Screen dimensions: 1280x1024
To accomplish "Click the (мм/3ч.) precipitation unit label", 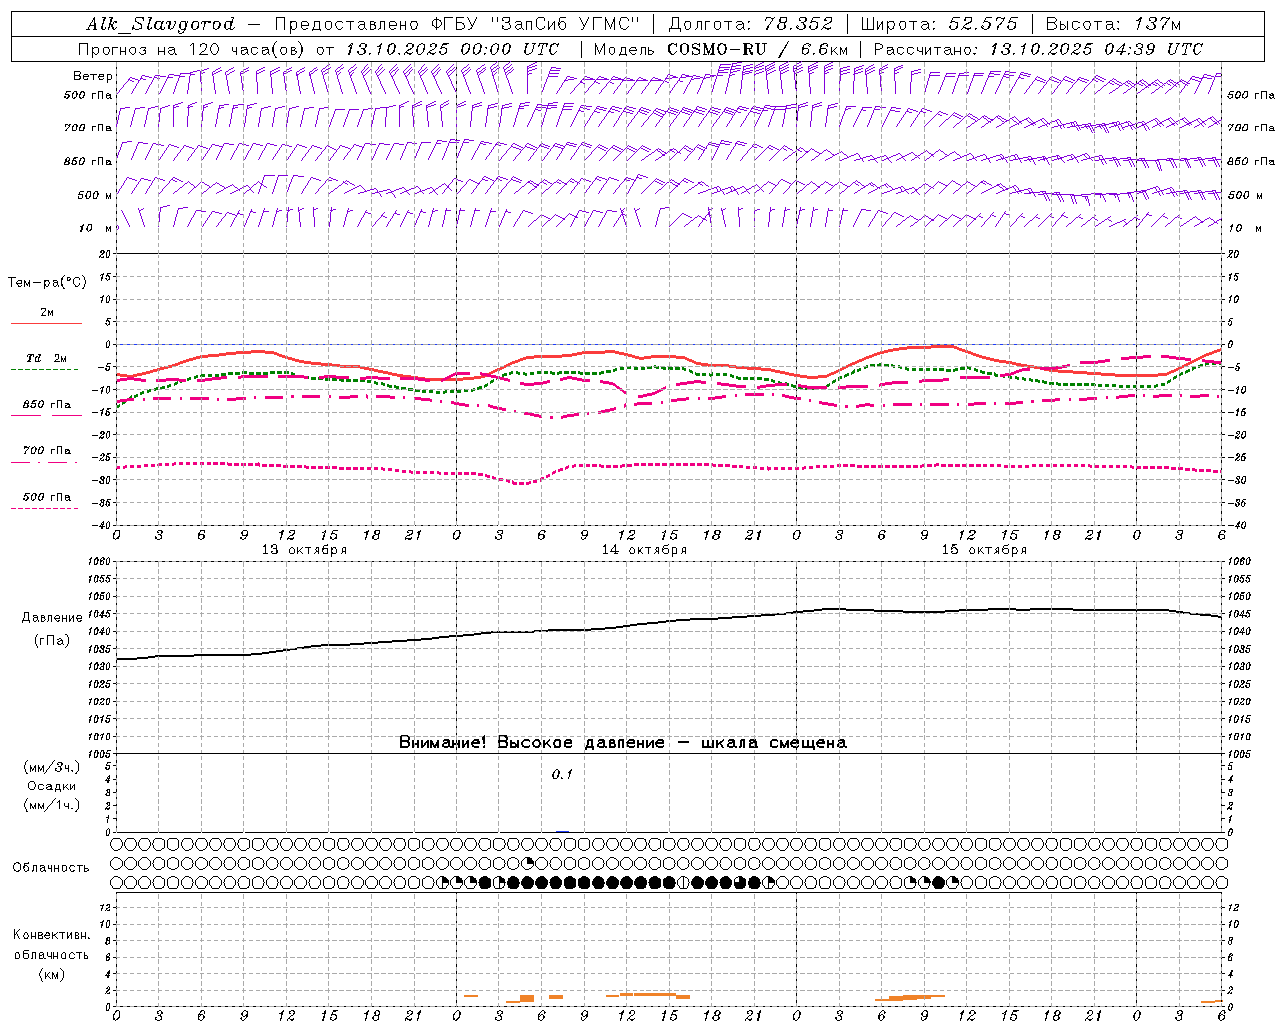I will coord(52,767).
